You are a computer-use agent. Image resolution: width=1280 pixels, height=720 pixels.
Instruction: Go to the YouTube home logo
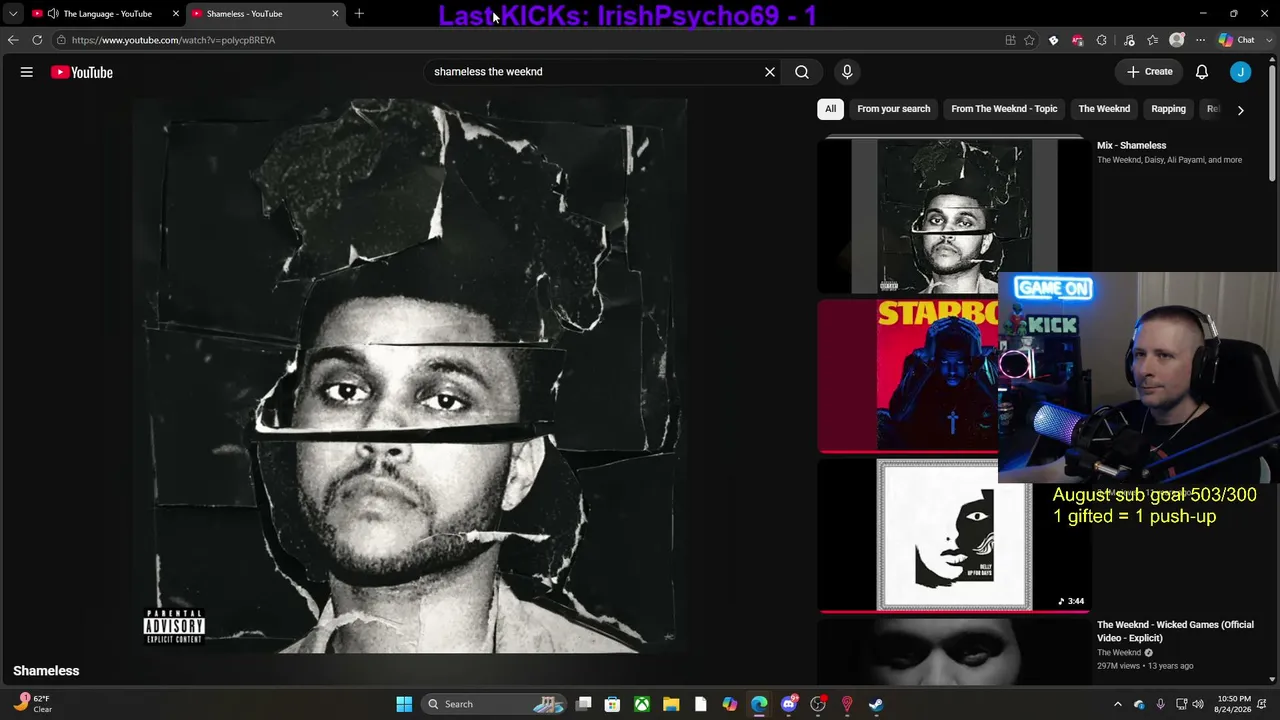click(x=82, y=72)
